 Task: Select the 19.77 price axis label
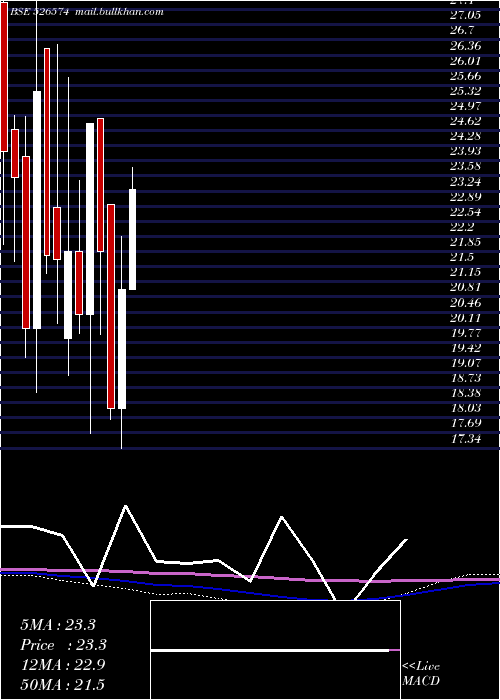466,333
